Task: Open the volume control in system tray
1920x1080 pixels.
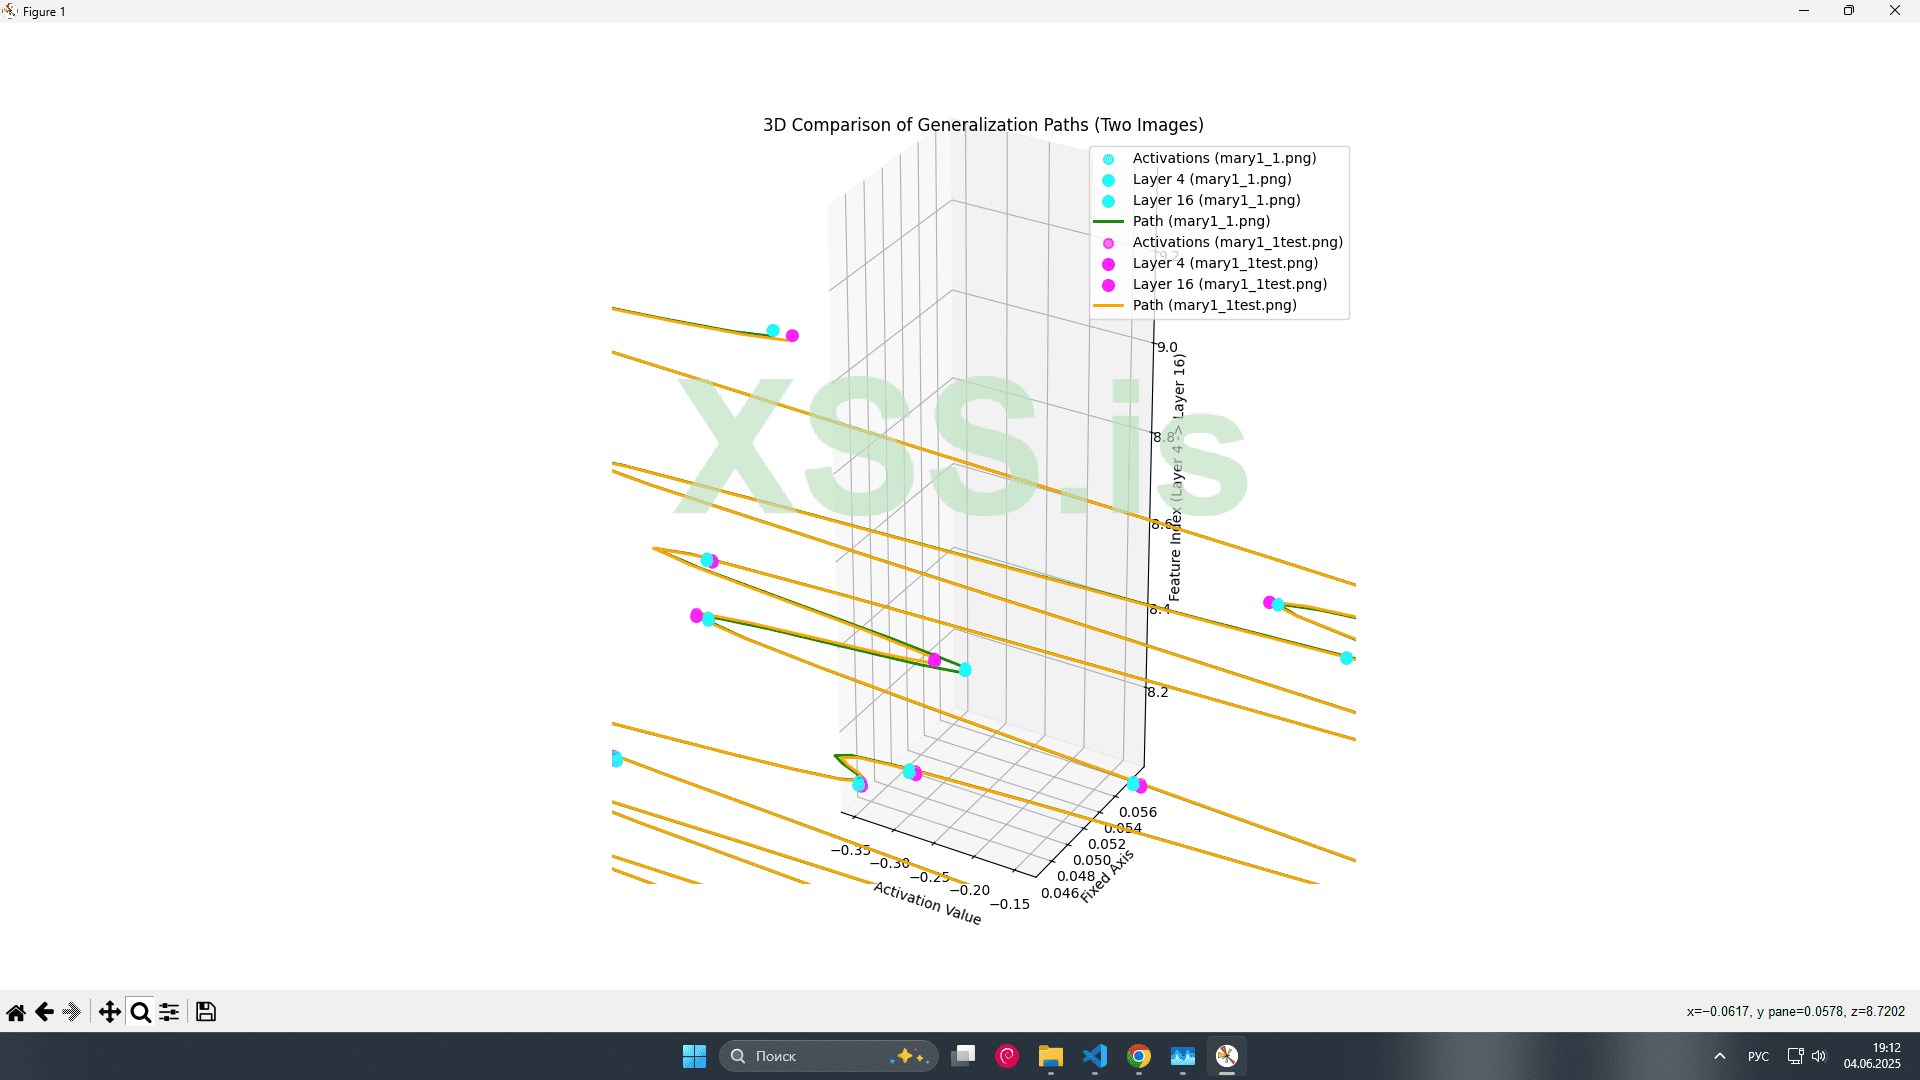Action: tap(1819, 1056)
